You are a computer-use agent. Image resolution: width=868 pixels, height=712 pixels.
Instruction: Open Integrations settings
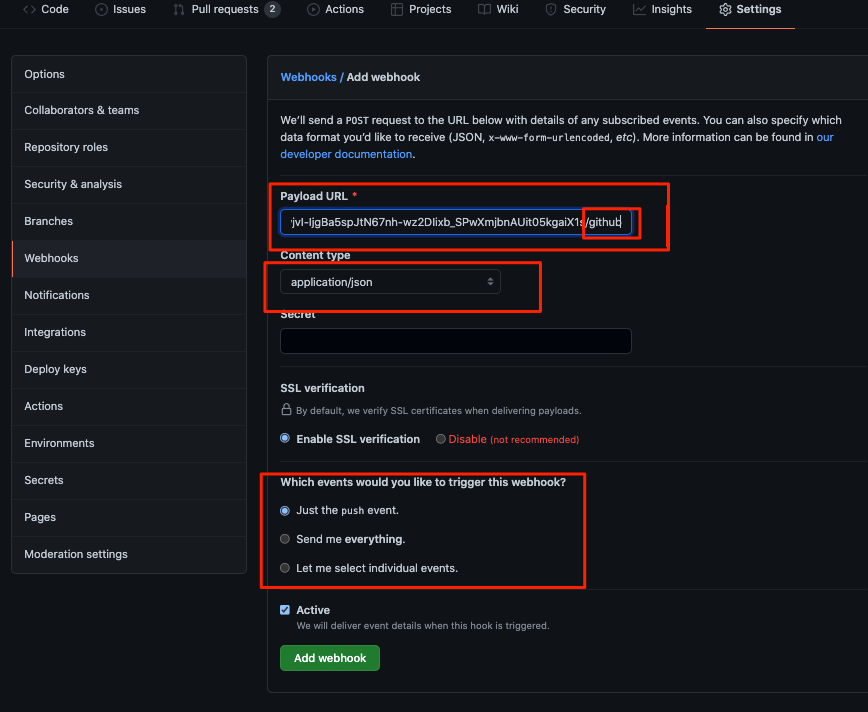[x=129, y=332]
